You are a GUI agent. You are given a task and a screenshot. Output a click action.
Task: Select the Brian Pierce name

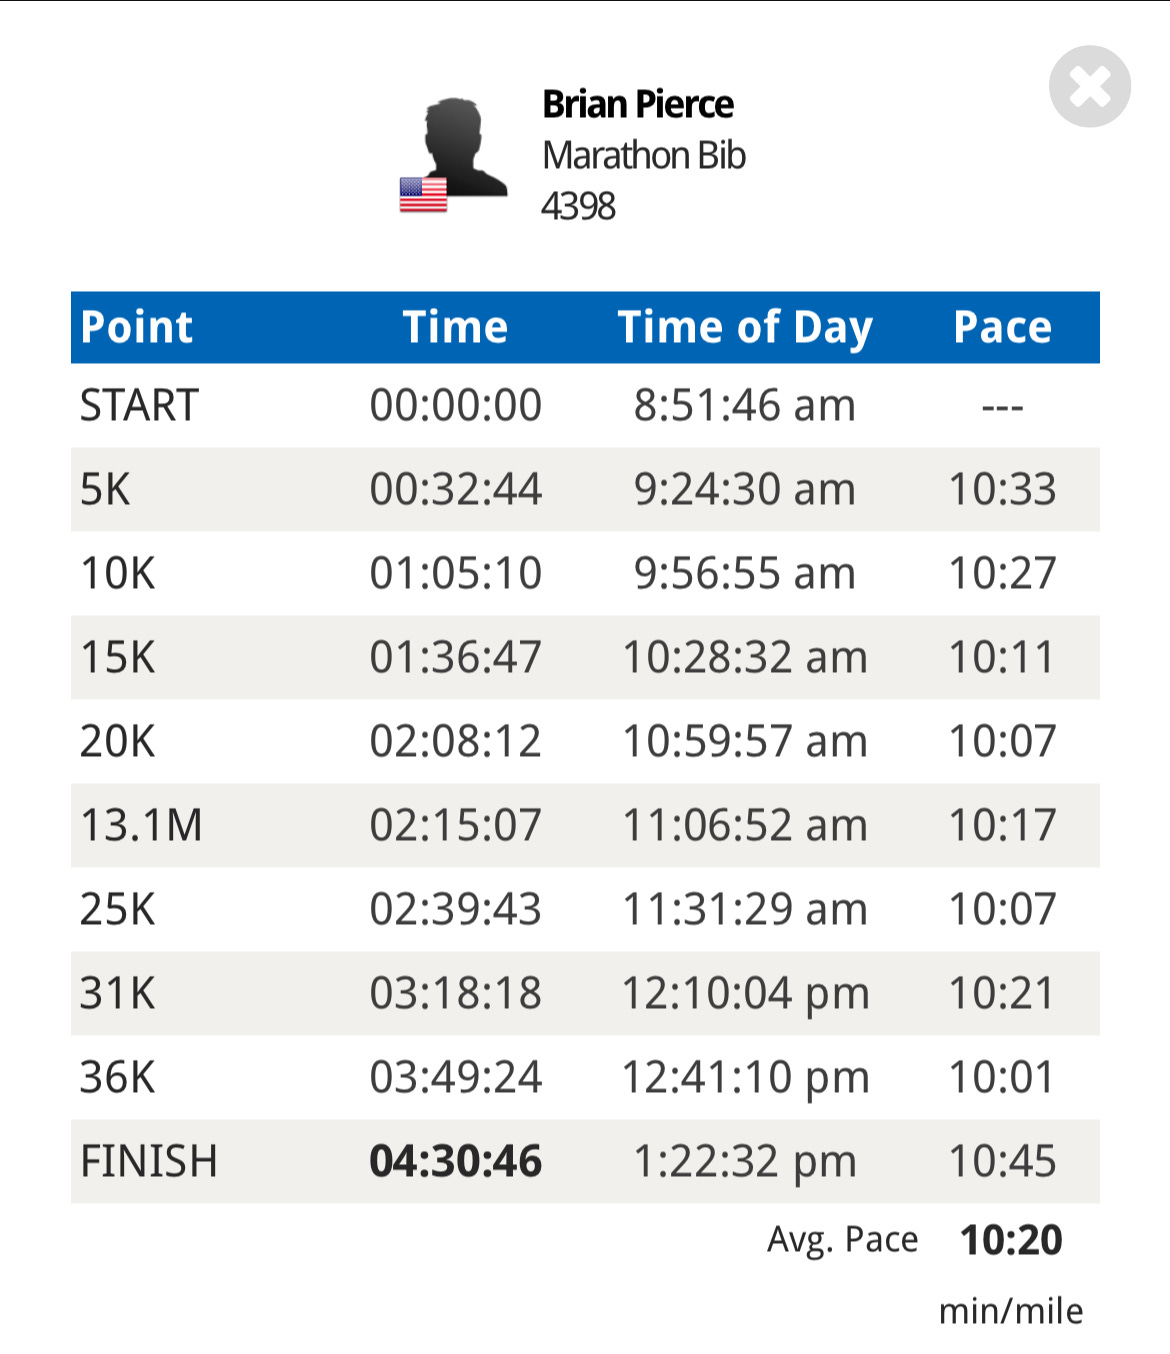click(638, 104)
